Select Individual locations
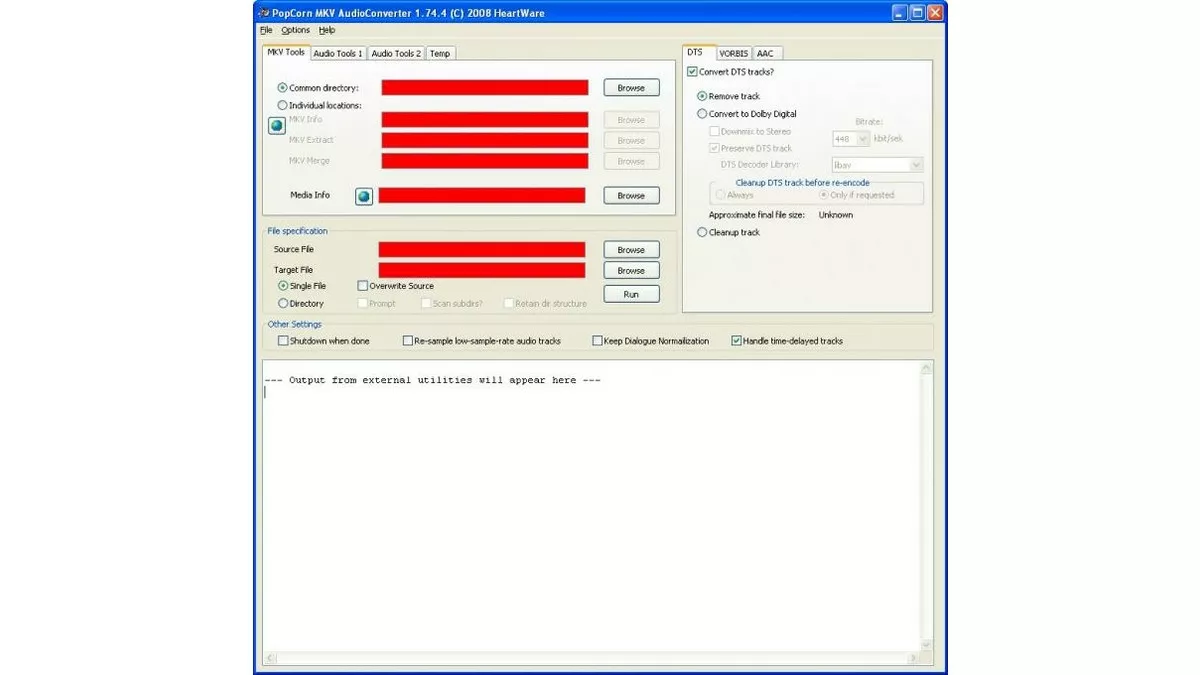The width and height of the screenshot is (1200, 675). click(282, 105)
